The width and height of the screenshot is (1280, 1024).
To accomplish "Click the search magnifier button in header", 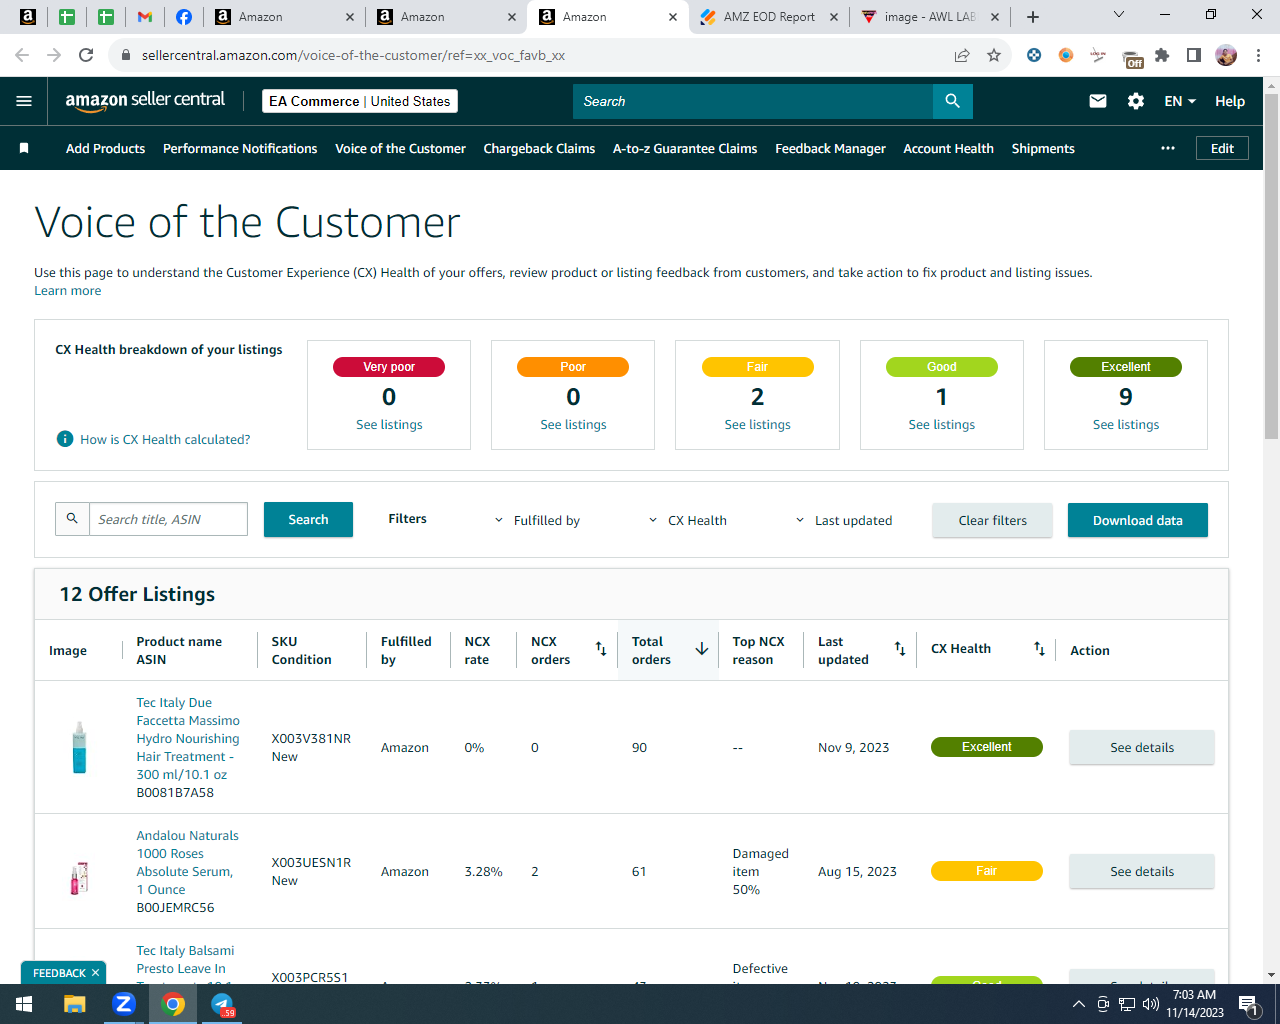I will (953, 101).
